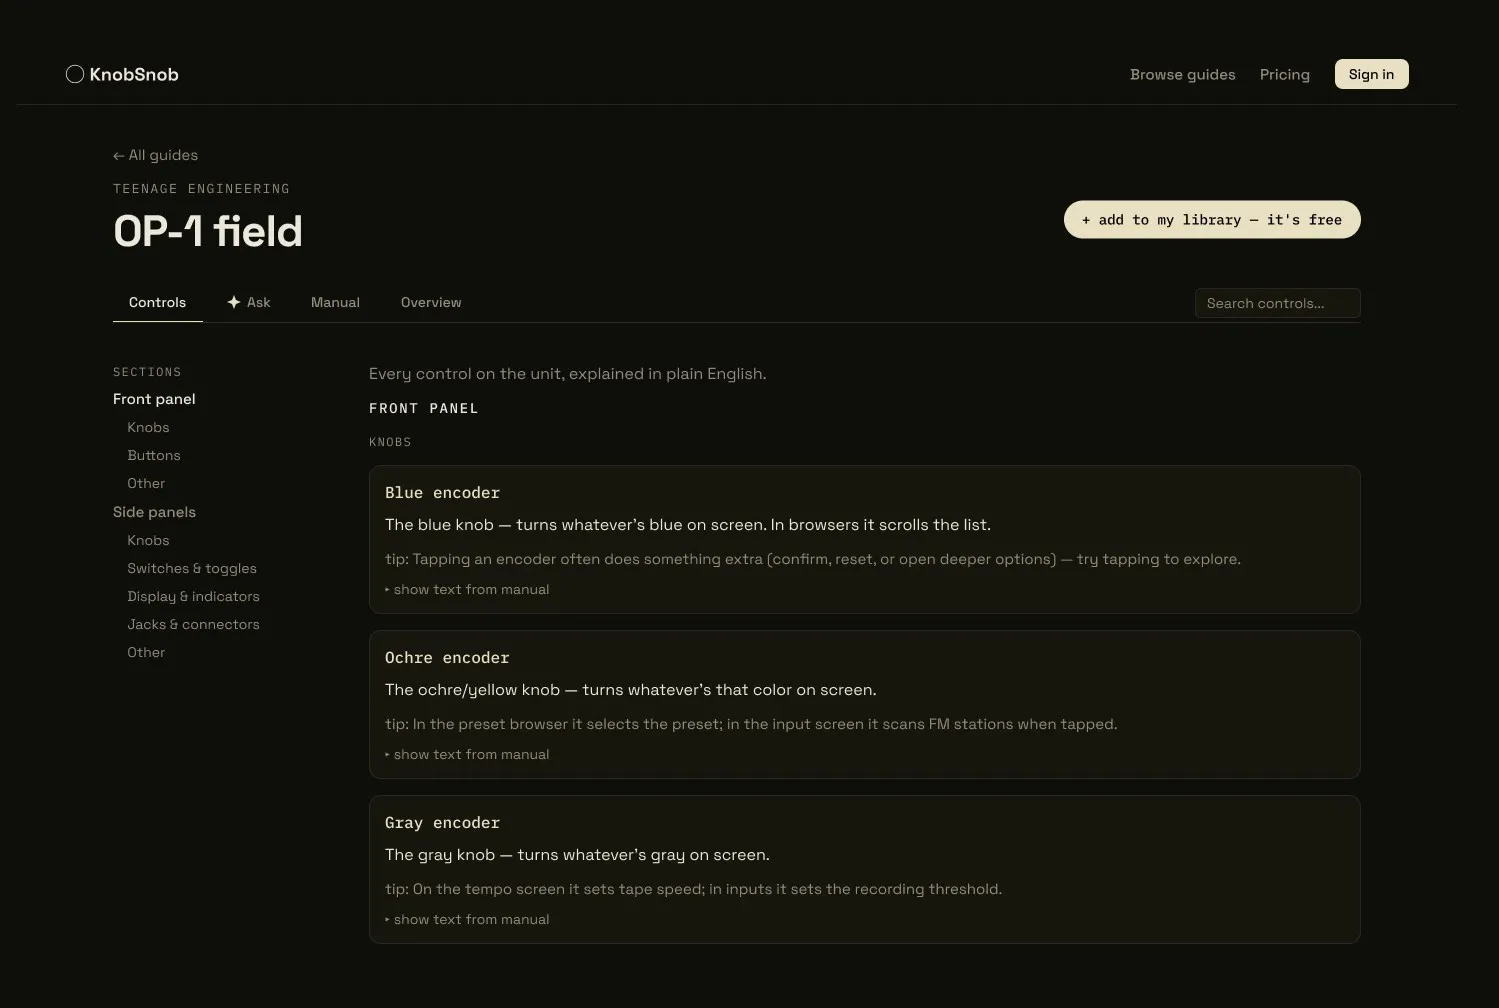
Task: Click the Blue encoder card title
Action: tap(442, 493)
